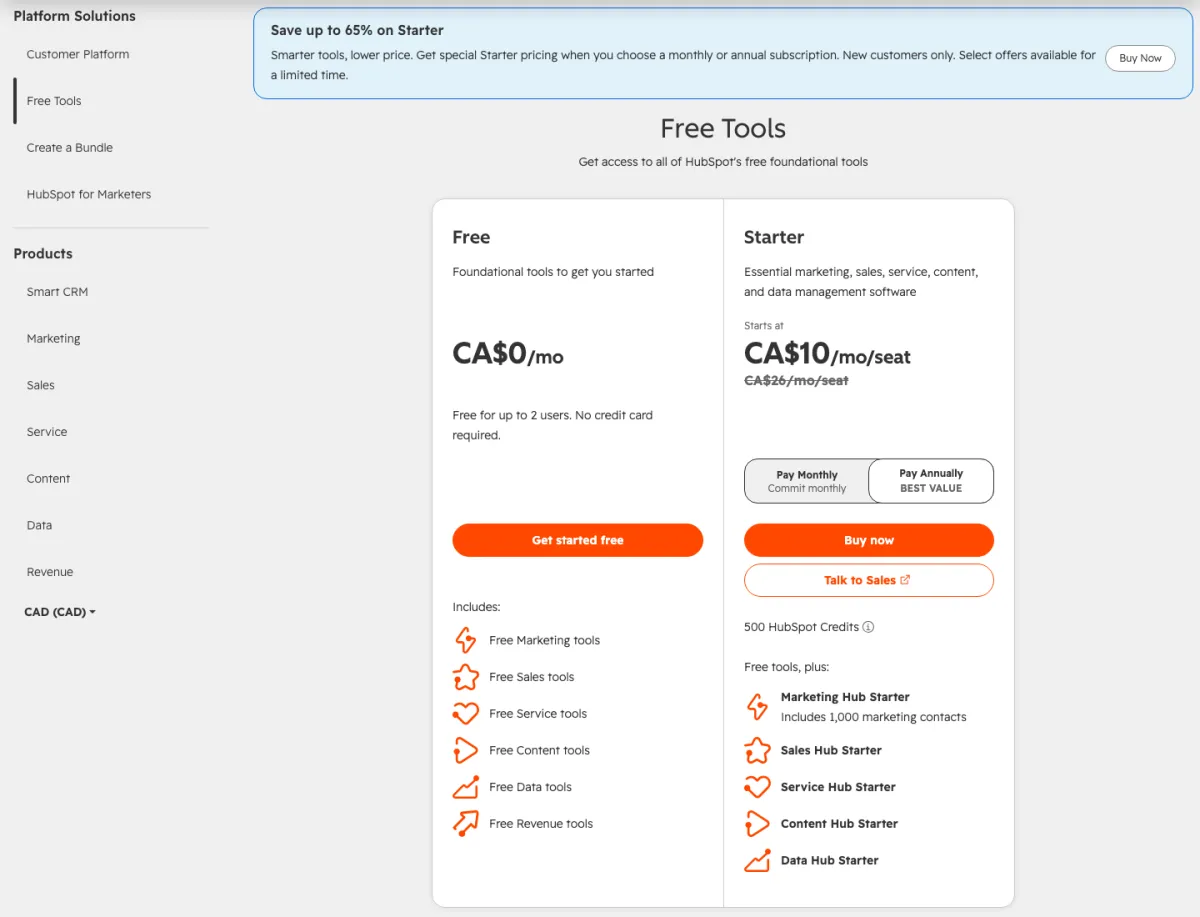
Task: Open Create a Bundle in the sidebar
Action: click(x=70, y=148)
